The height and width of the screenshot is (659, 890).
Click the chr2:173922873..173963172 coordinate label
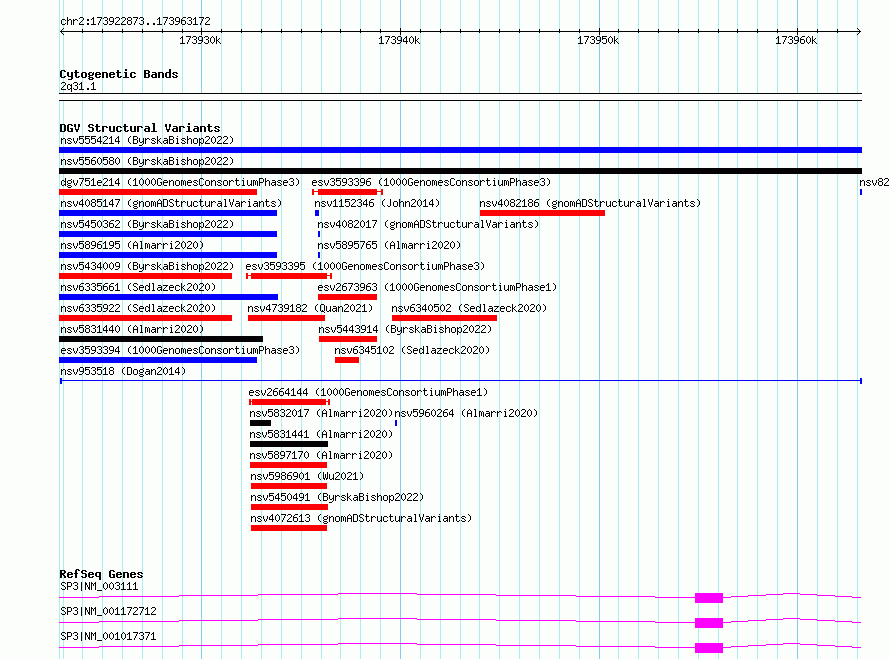135,21
